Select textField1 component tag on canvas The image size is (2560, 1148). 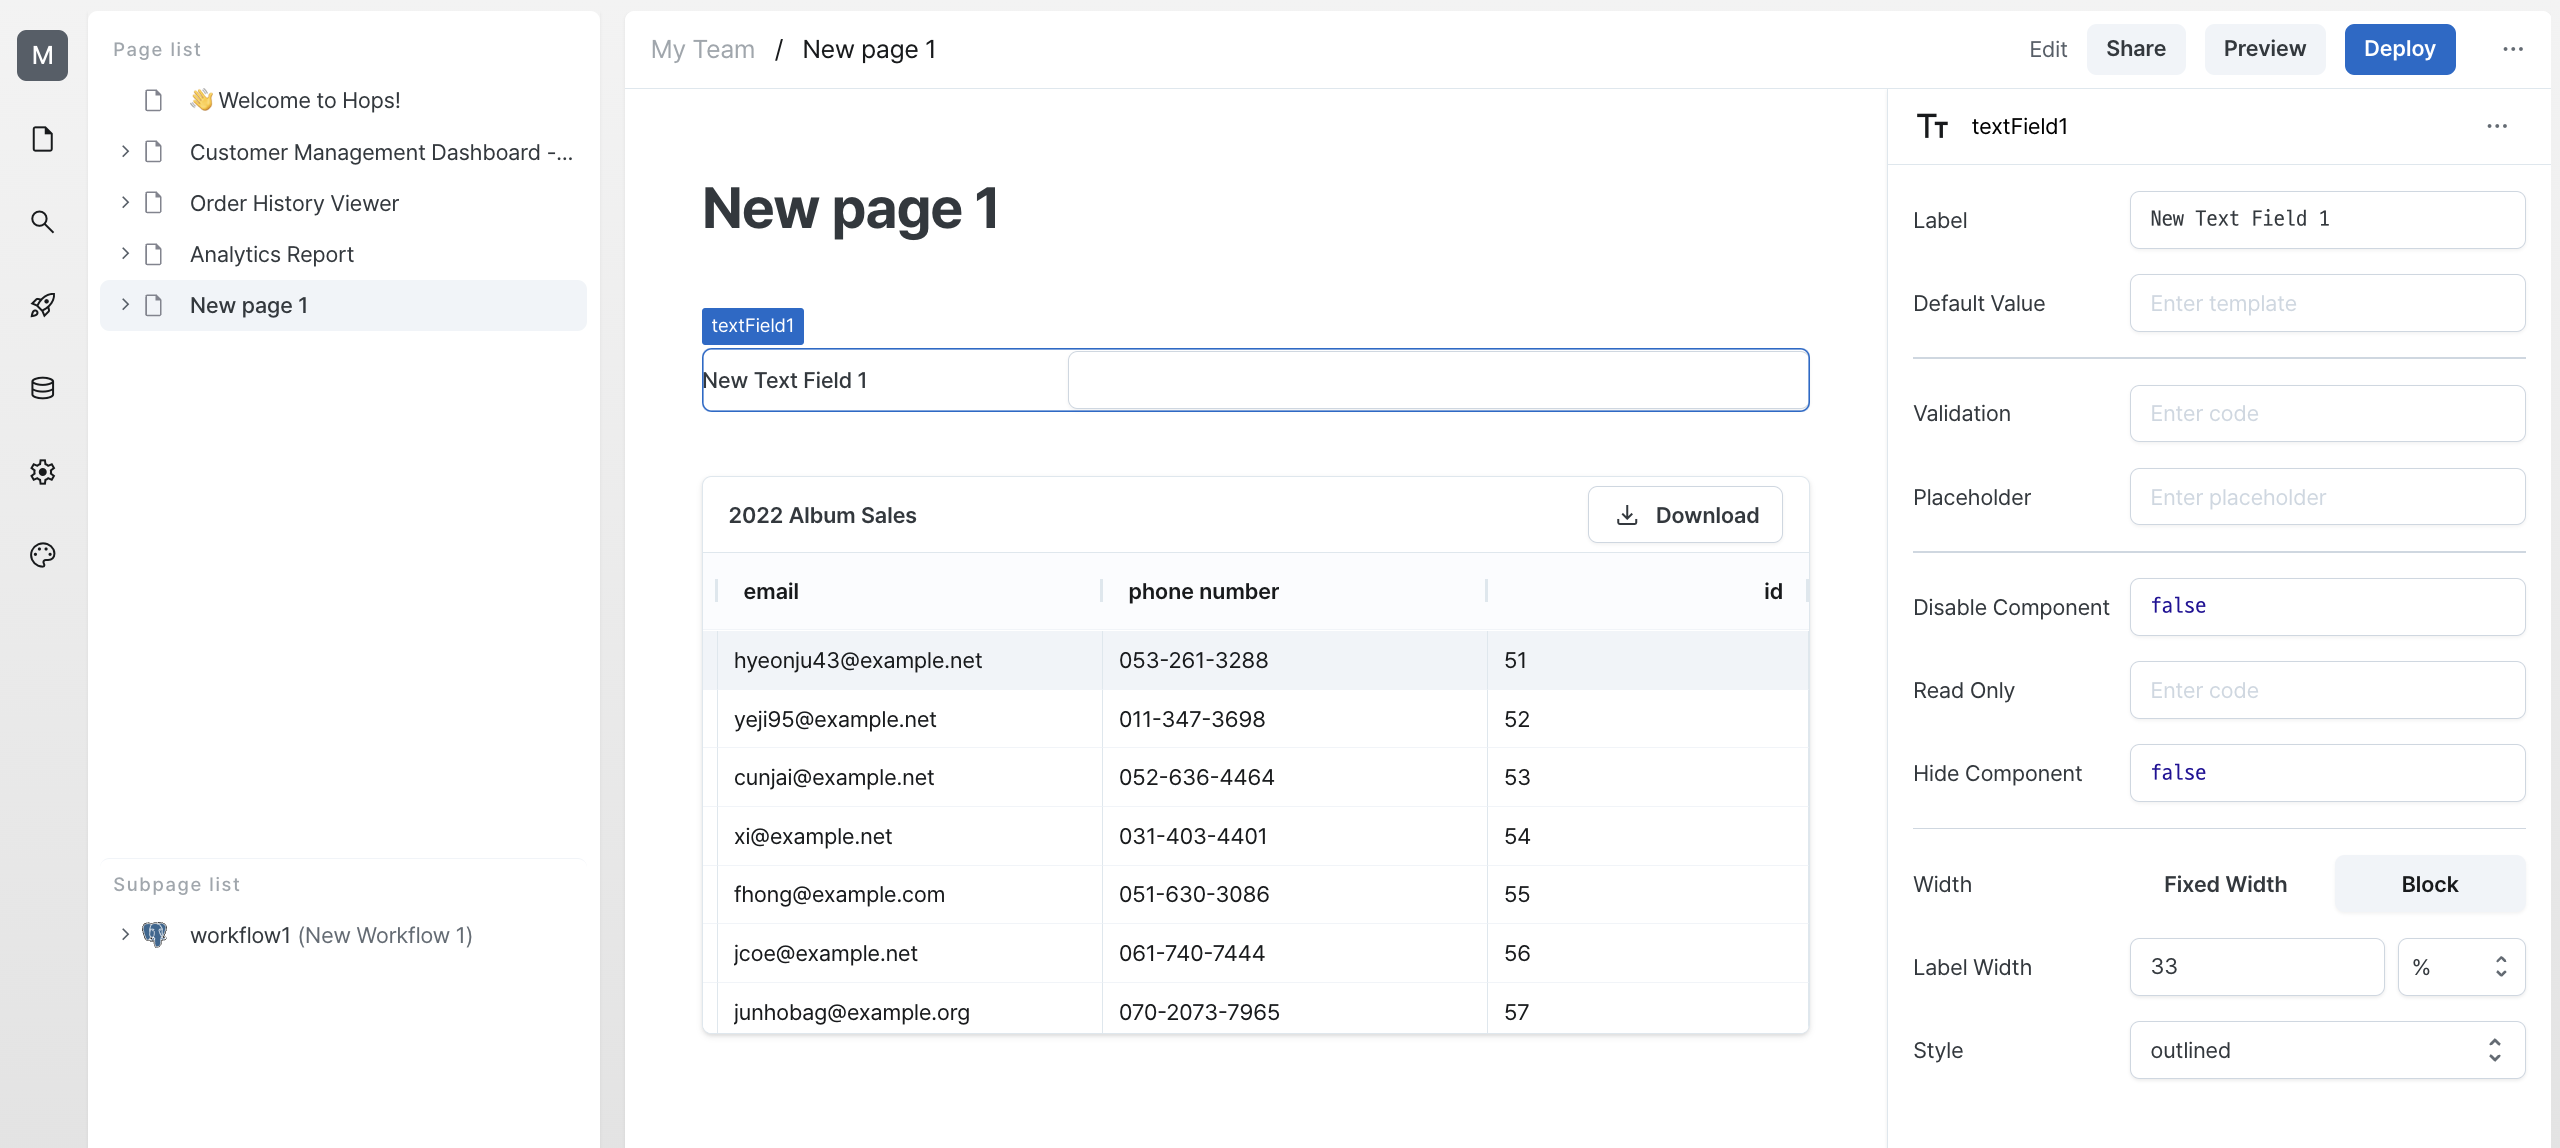(752, 326)
